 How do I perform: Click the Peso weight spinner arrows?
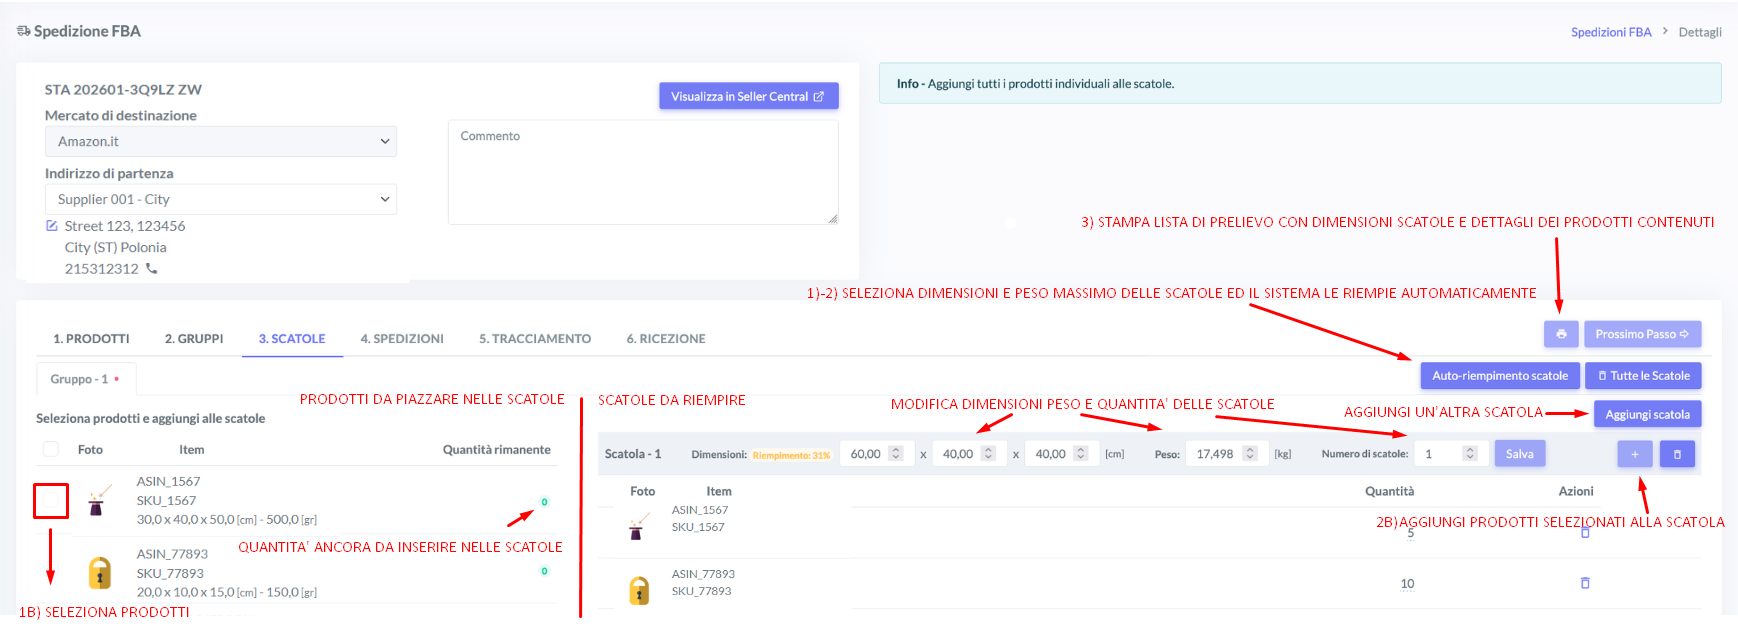tap(1249, 454)
